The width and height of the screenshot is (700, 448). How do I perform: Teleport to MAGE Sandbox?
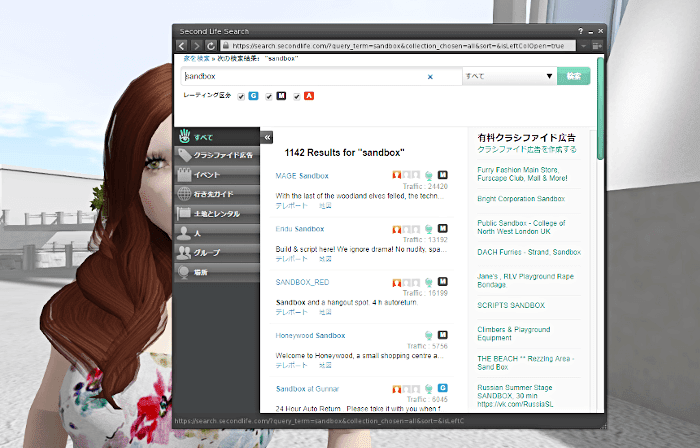point(292,206)
